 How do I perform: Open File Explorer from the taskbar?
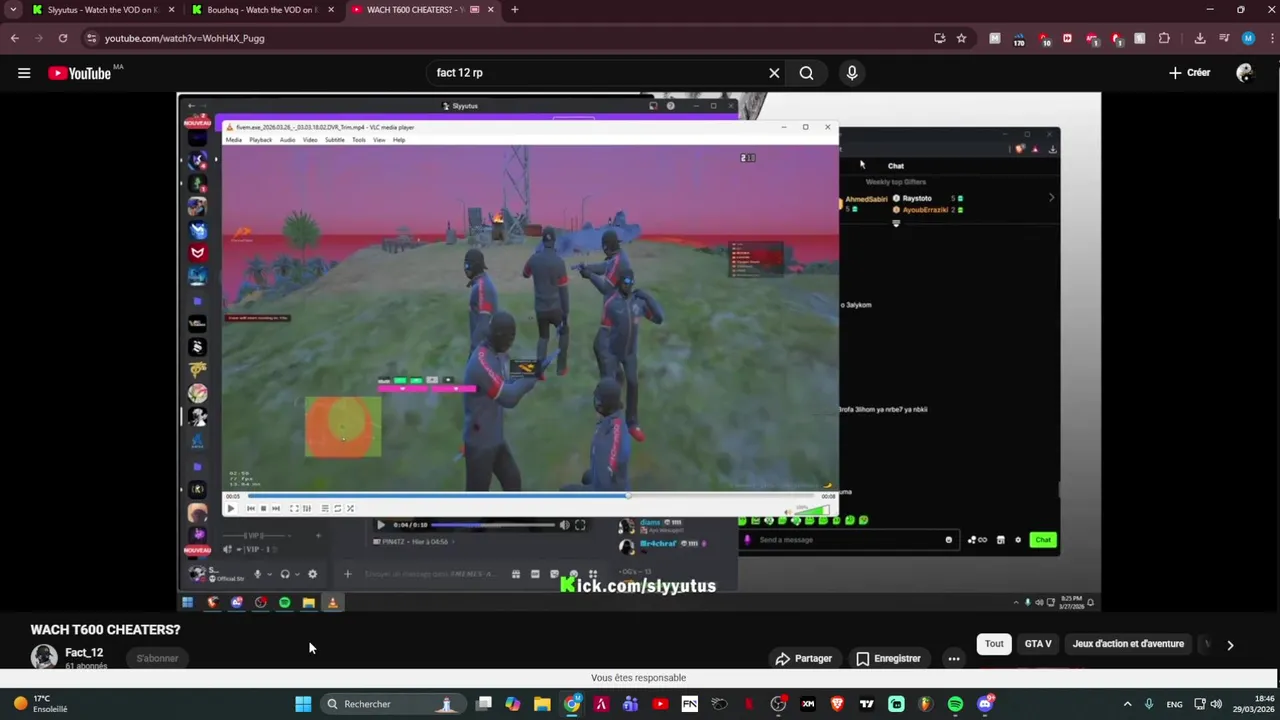542,704
